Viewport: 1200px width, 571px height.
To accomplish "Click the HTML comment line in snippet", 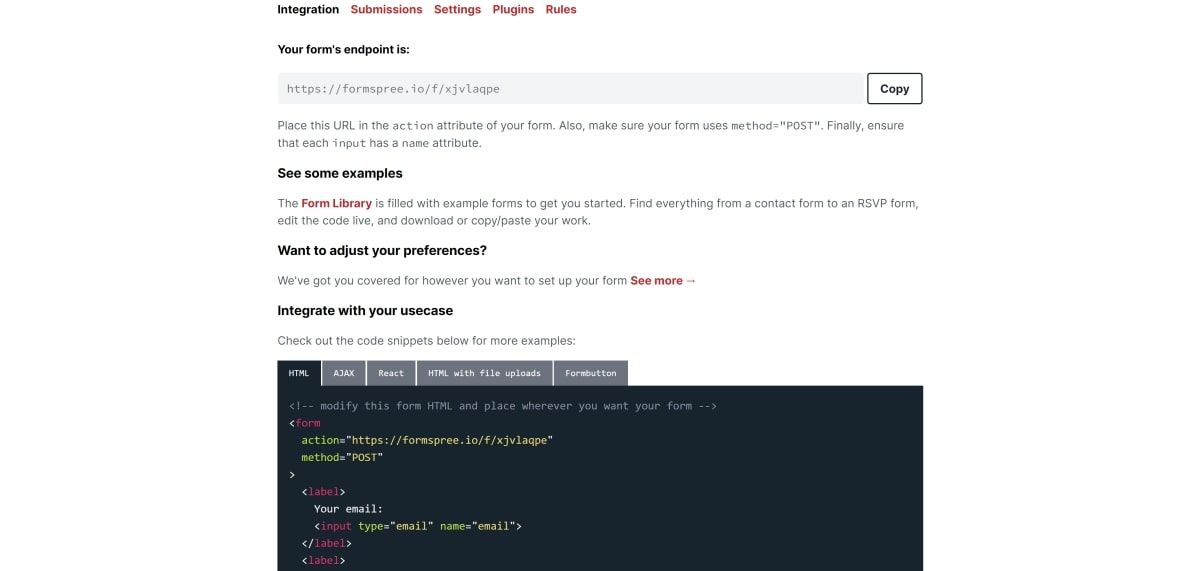I will coord(503,406).
